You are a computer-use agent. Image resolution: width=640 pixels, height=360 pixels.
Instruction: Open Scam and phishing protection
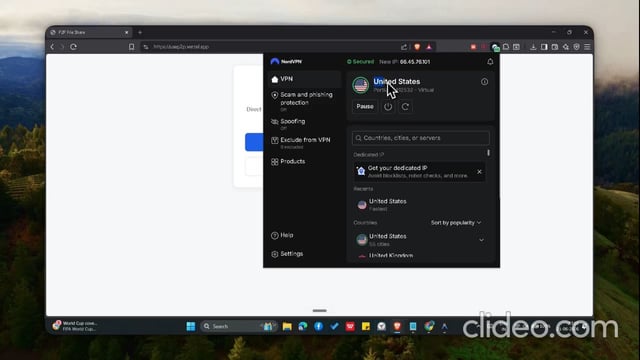(304, 101)
